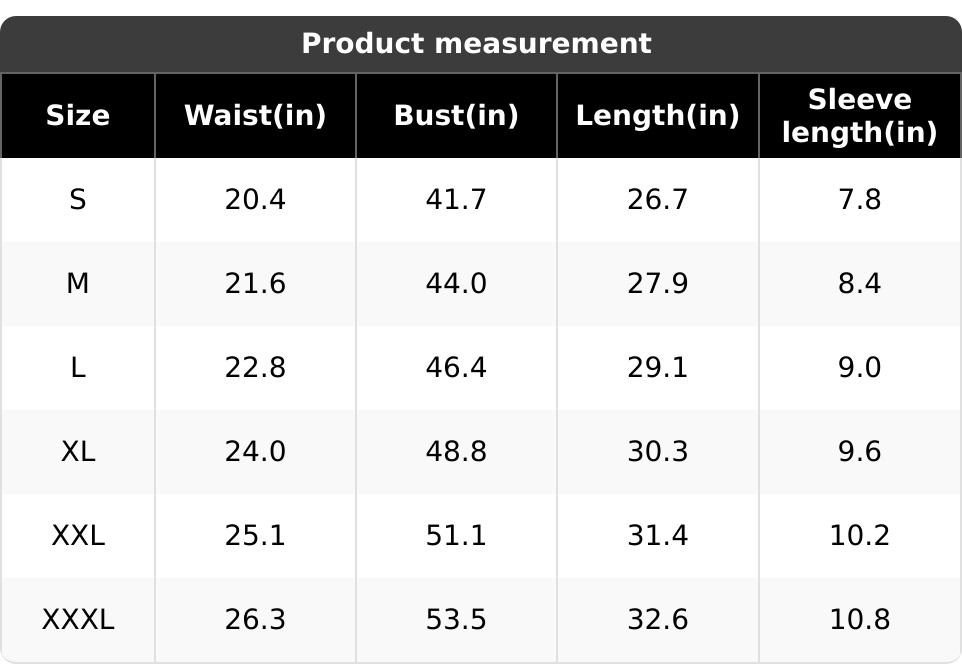Click the Waist(in) column header

tap(255, 116)
